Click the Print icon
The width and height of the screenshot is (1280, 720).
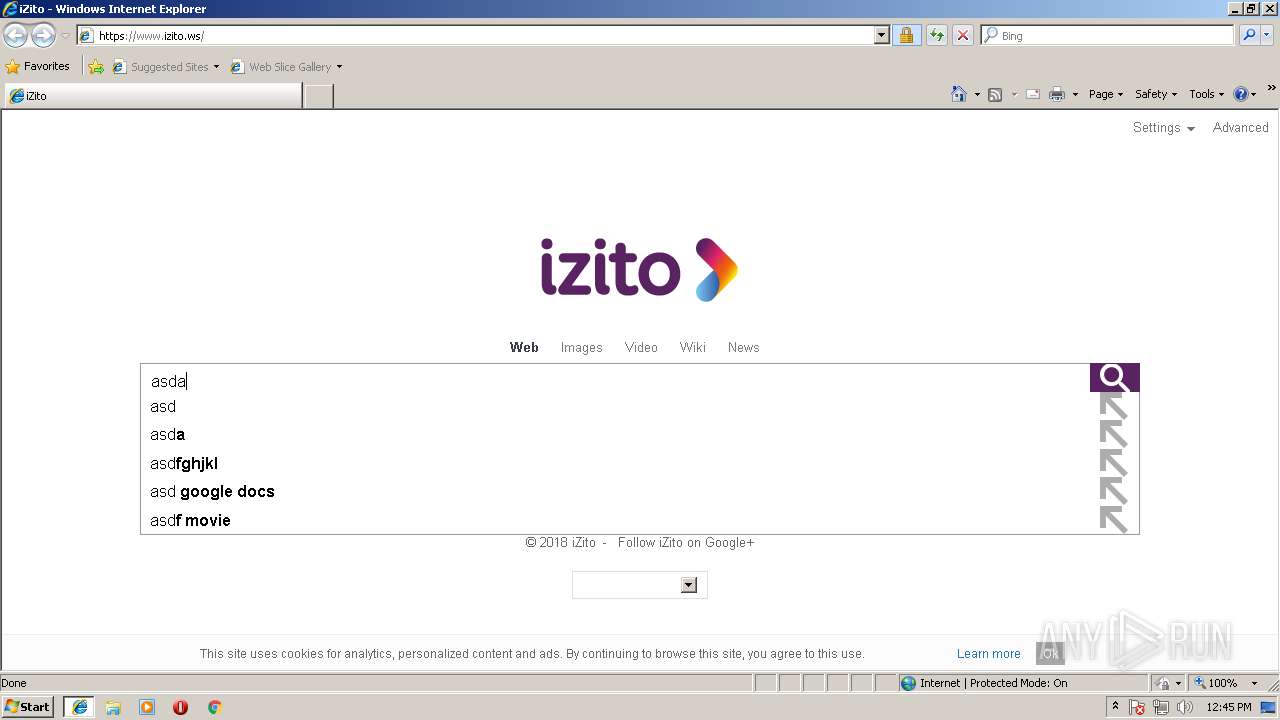(1057, 94)
